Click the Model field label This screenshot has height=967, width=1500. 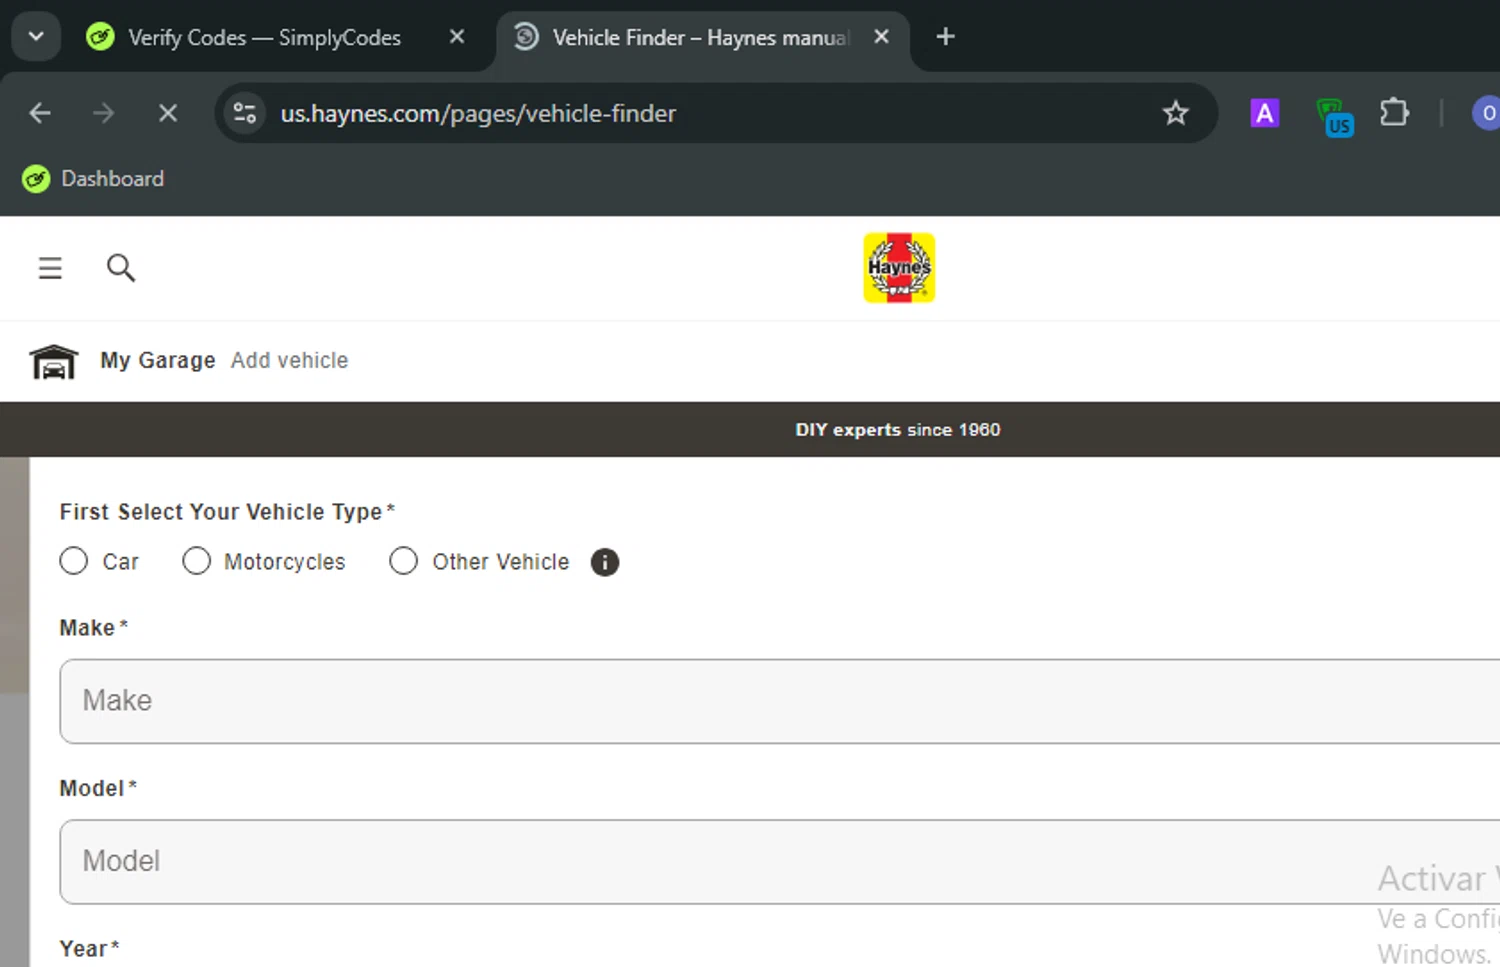[x=98, y=788]
